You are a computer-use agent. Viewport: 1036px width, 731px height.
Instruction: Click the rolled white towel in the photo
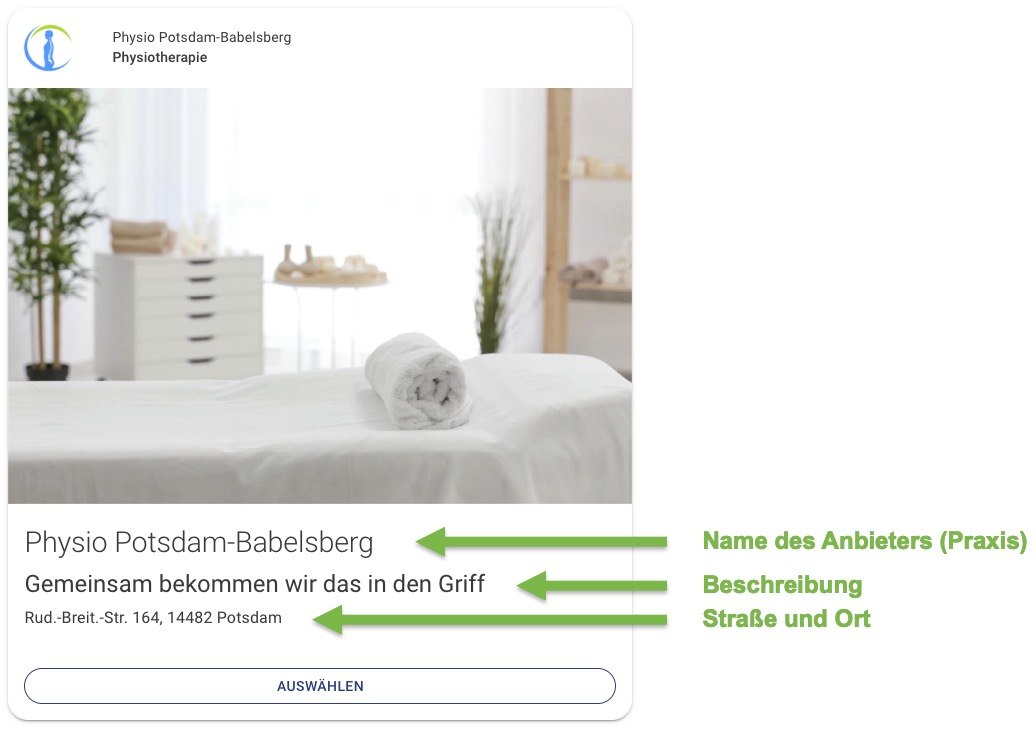[x=418, y=381]
